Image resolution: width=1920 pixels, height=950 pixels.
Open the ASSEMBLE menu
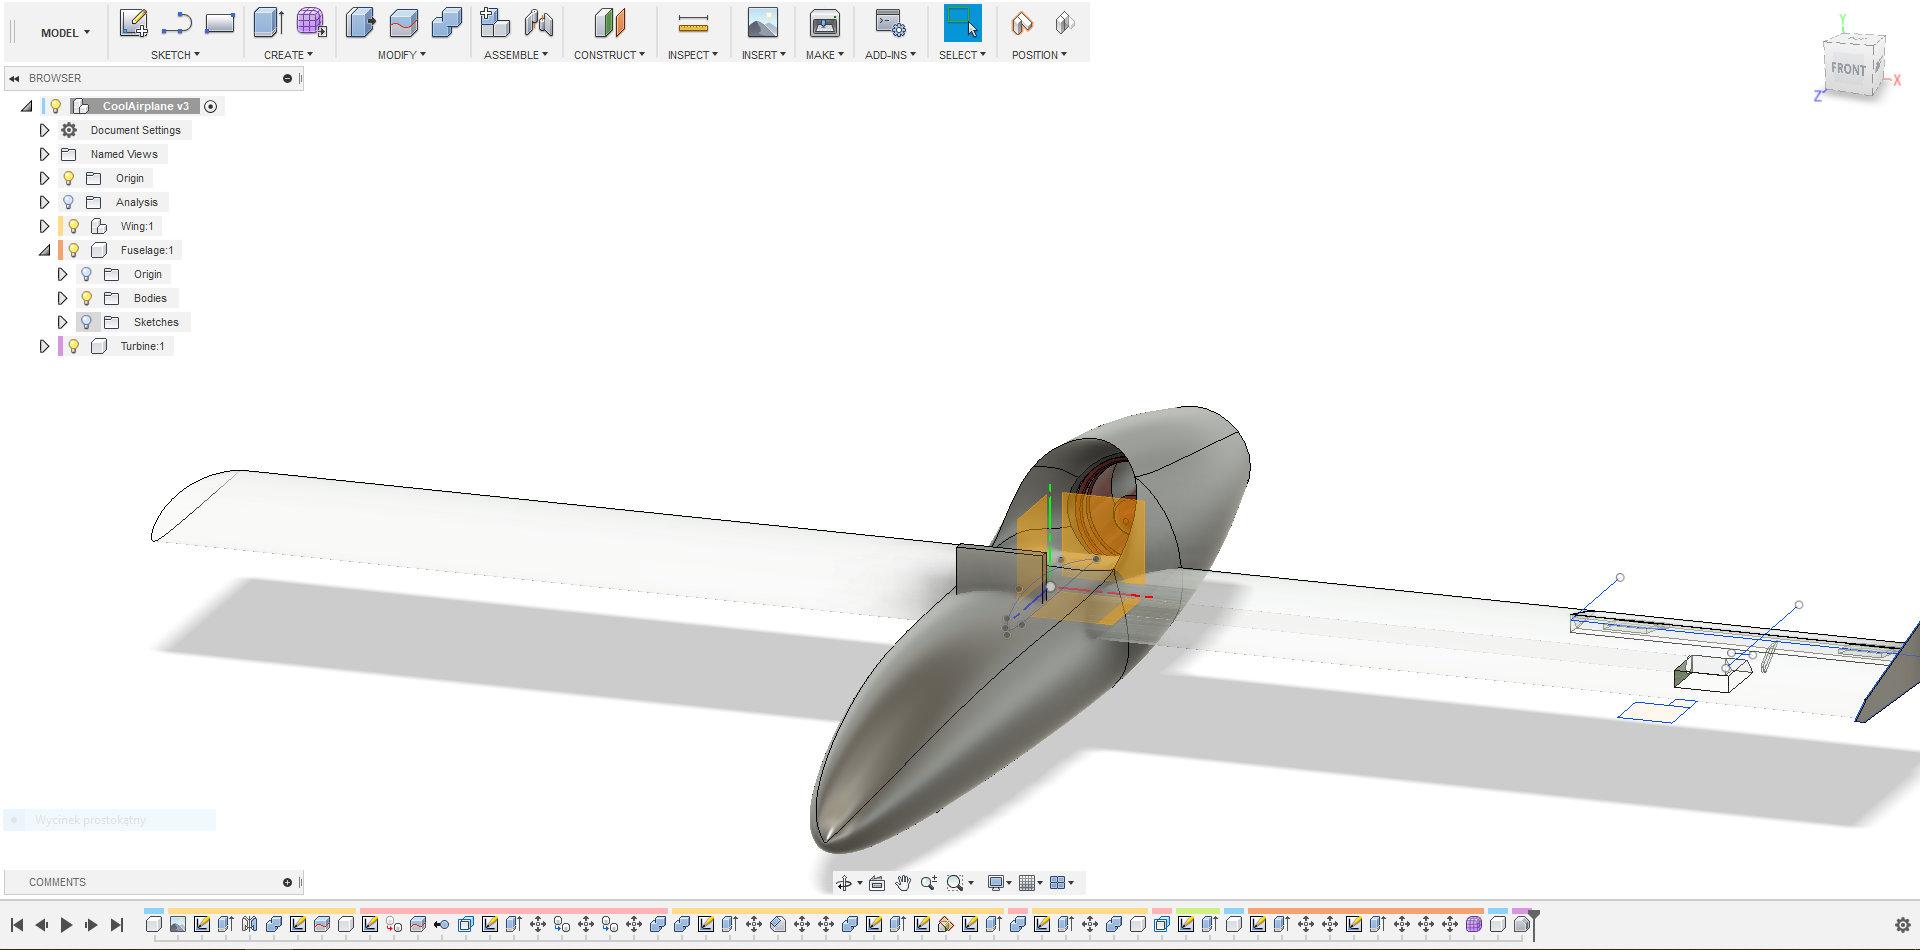(516, 55)
